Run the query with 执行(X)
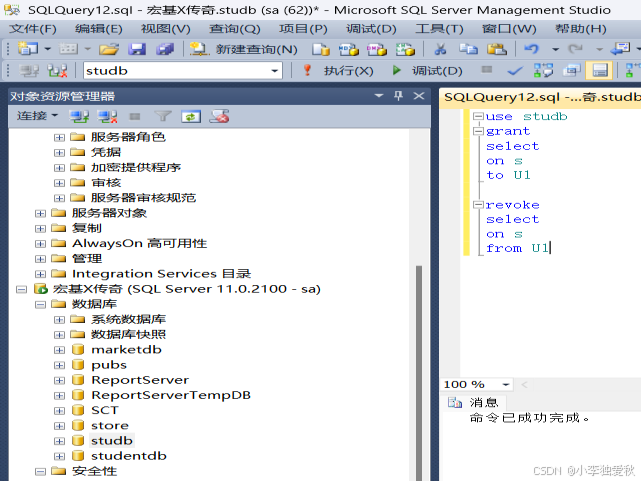This screenshot has height=482, width=641. 338,71
